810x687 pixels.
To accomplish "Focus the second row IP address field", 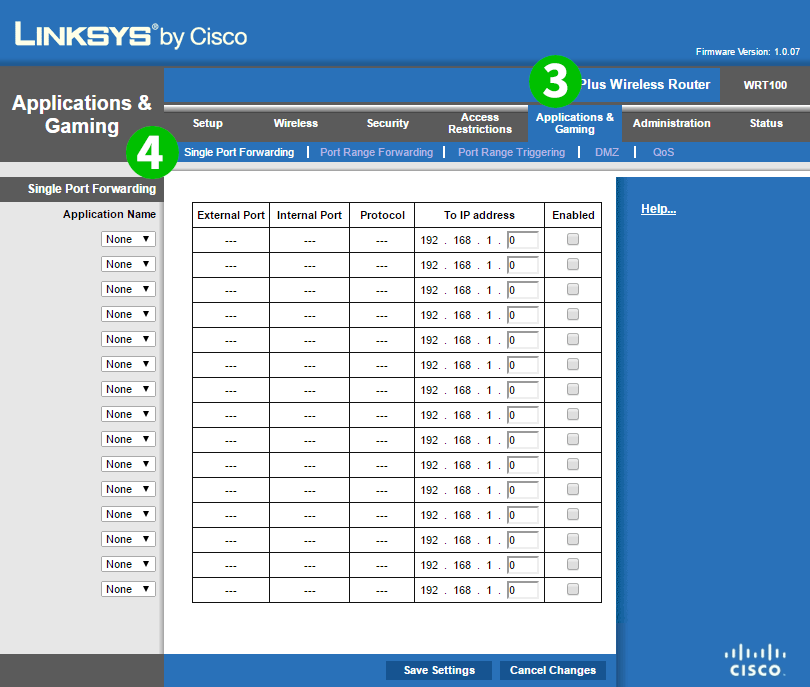I will (523, 265).
